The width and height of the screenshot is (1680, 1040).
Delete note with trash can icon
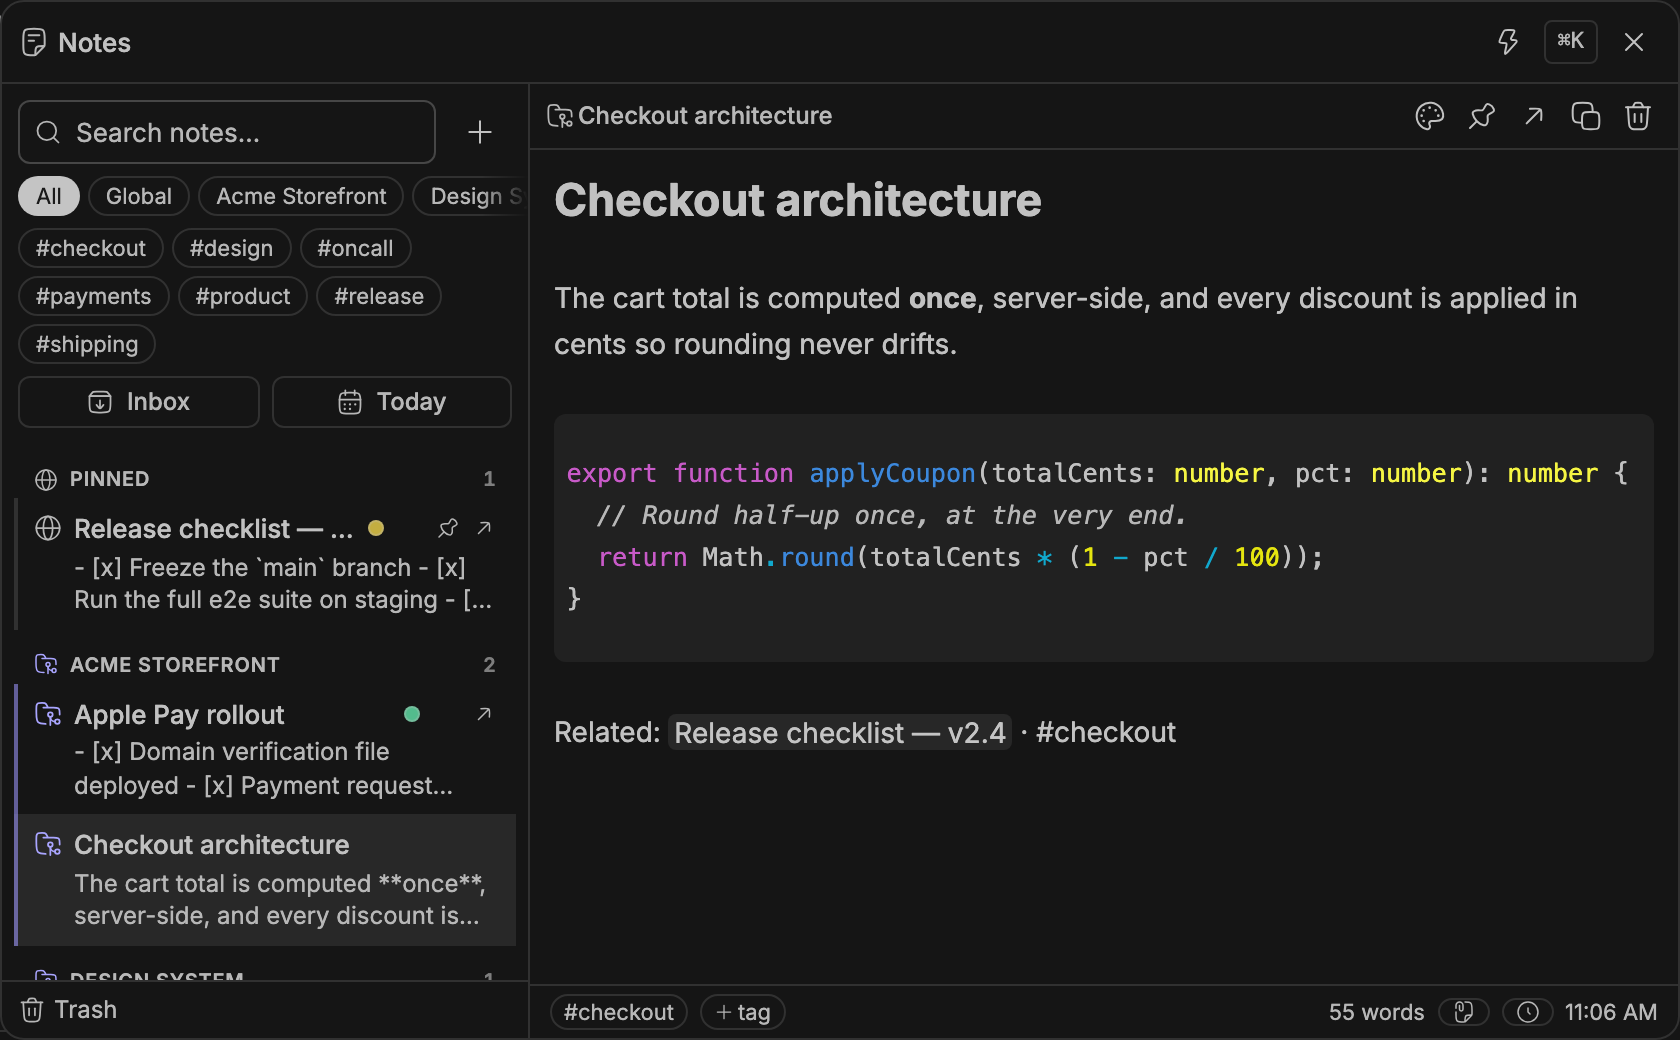pyautogui.click(x=1638, y=116)
